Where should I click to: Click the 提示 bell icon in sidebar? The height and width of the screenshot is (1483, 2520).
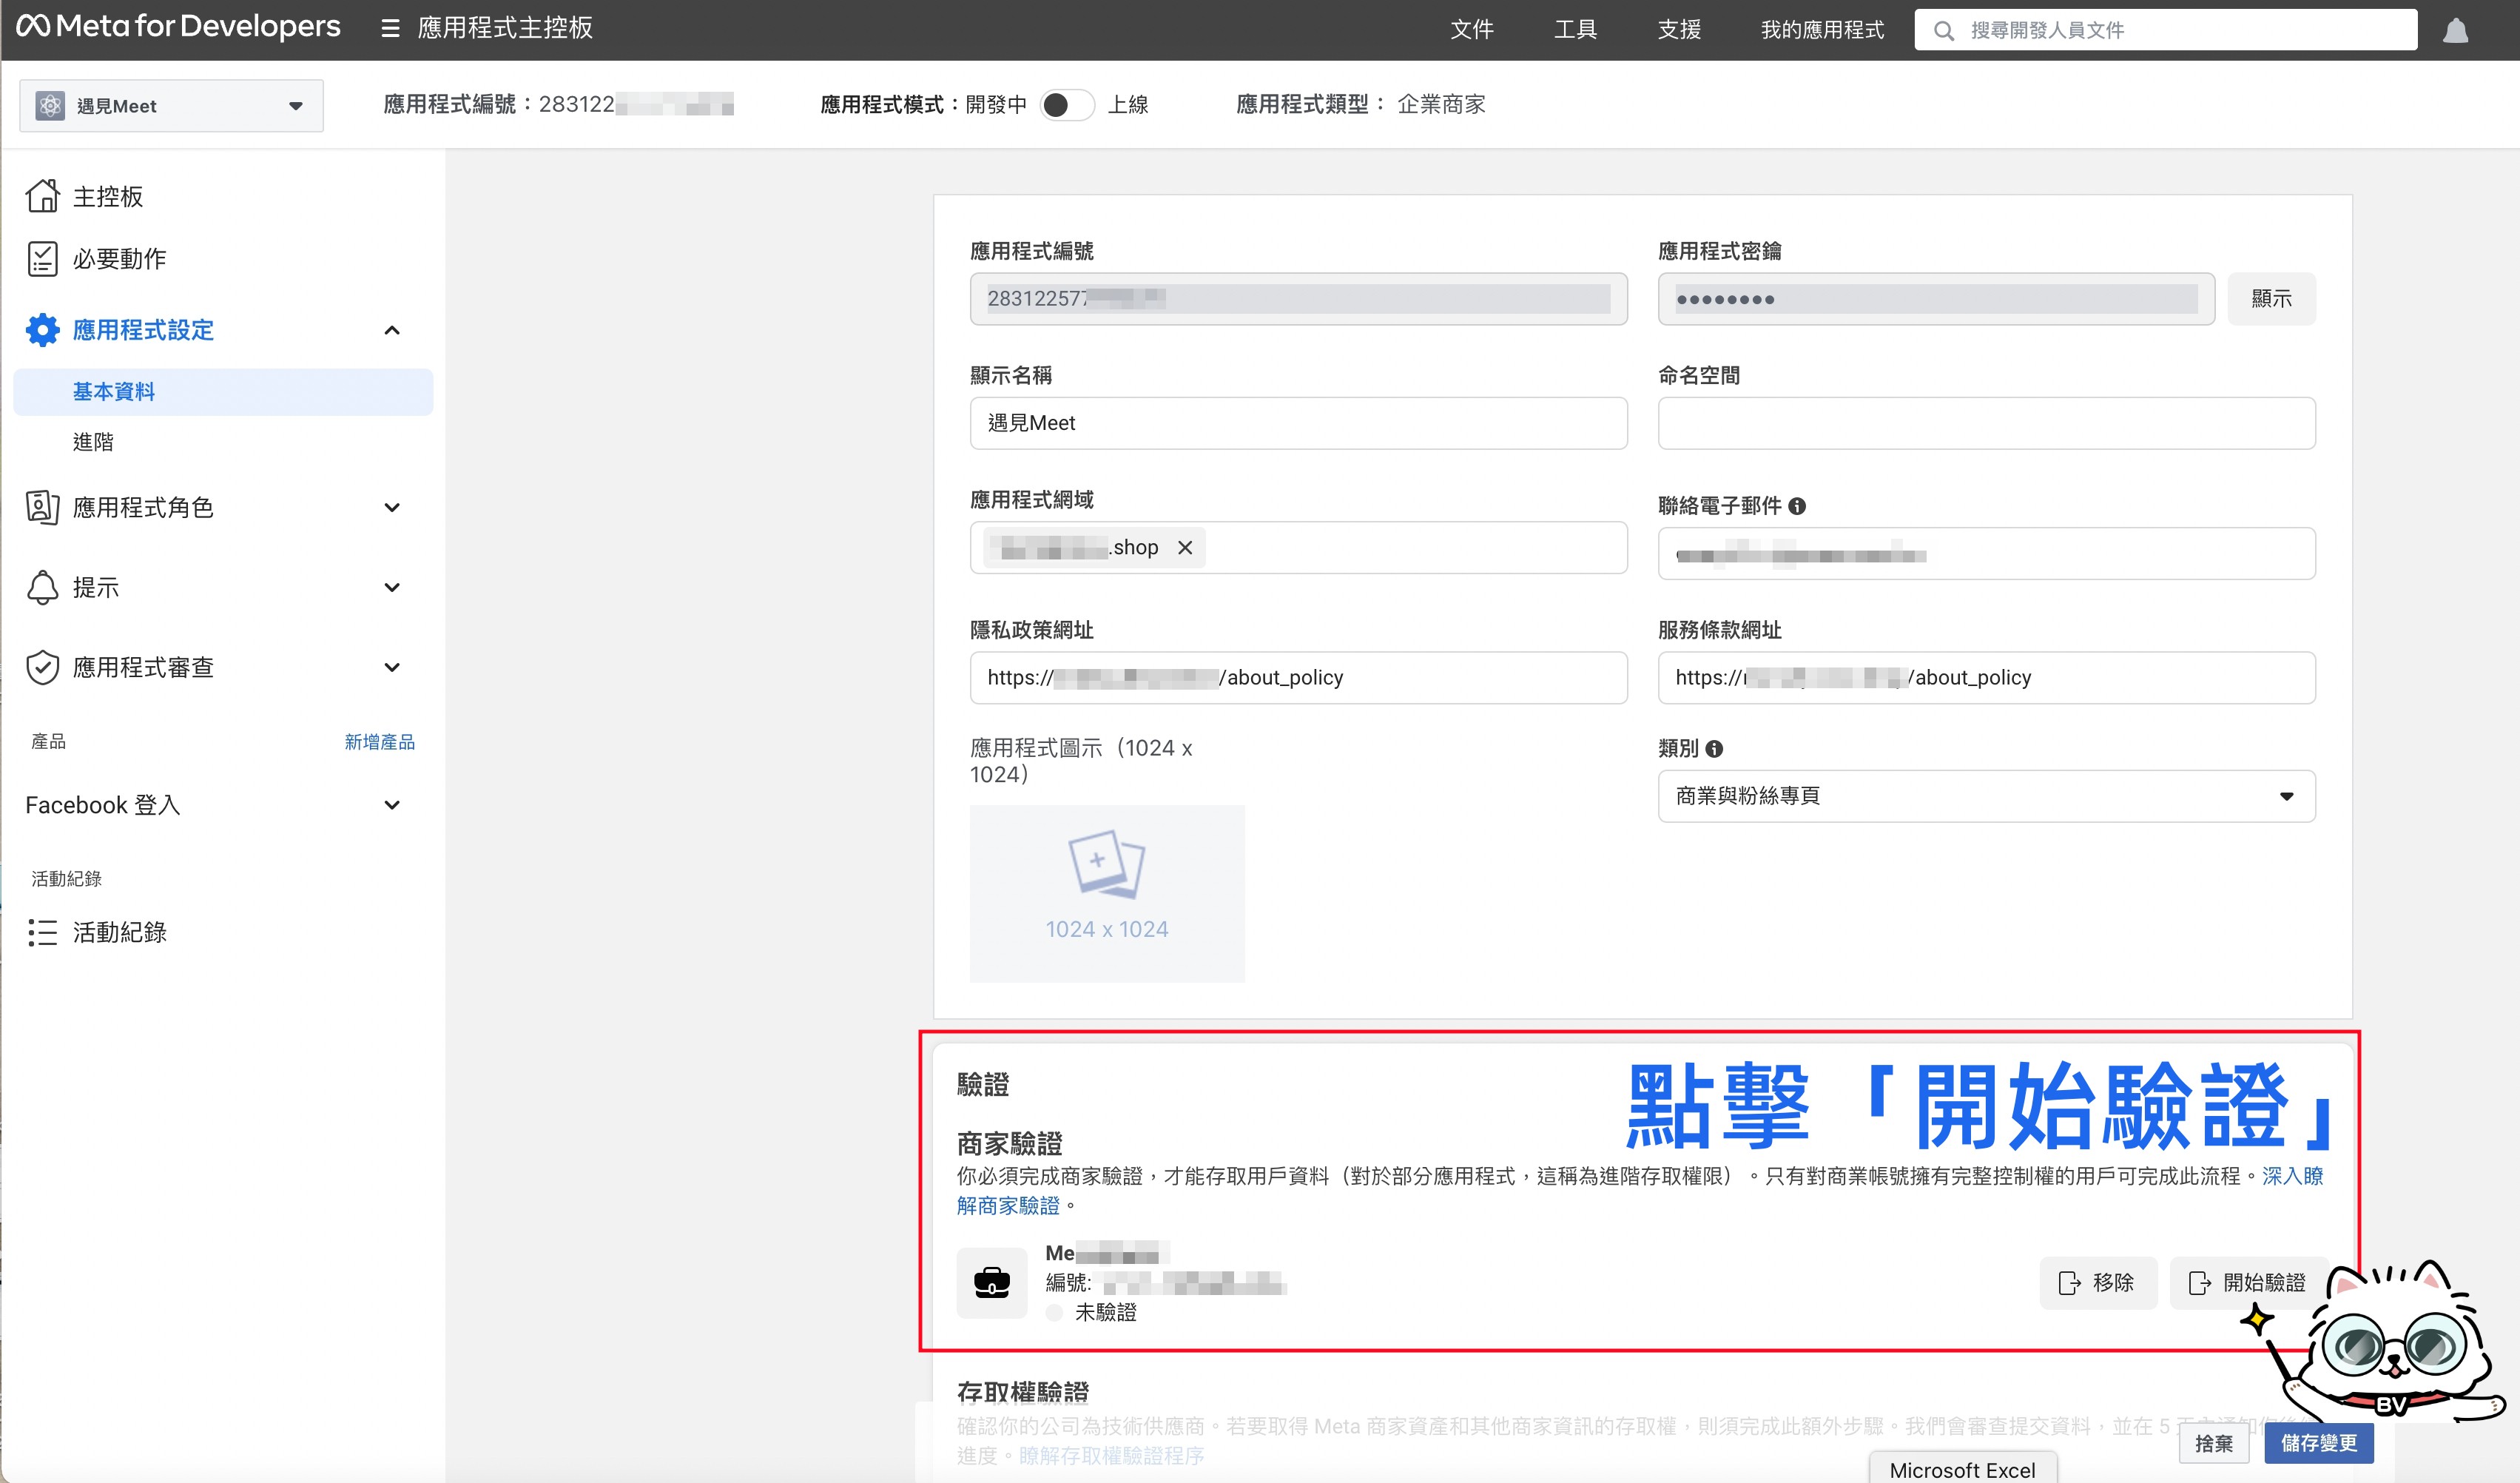click(x=42, y=587)
